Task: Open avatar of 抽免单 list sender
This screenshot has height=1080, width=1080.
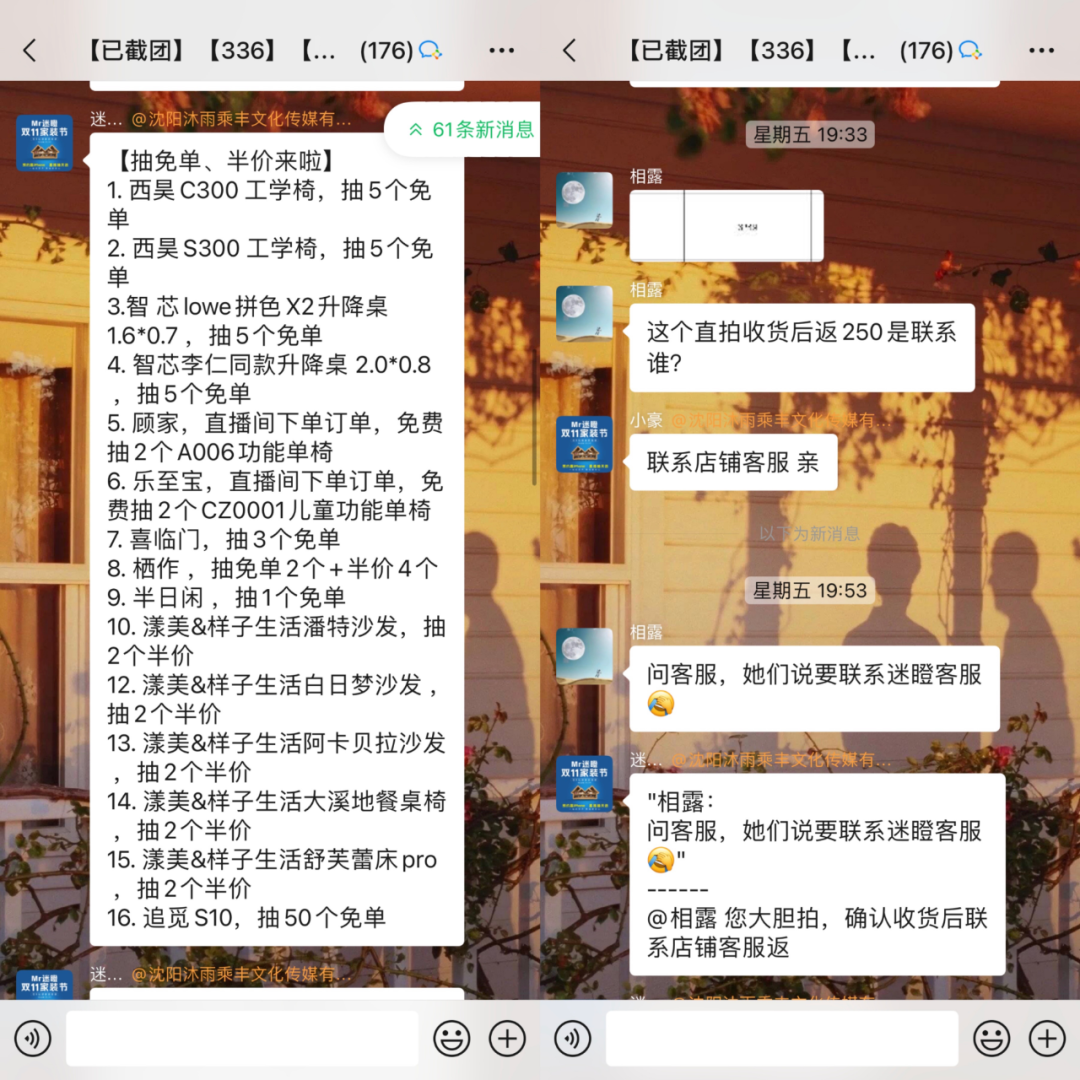Action: pos(45,143)
